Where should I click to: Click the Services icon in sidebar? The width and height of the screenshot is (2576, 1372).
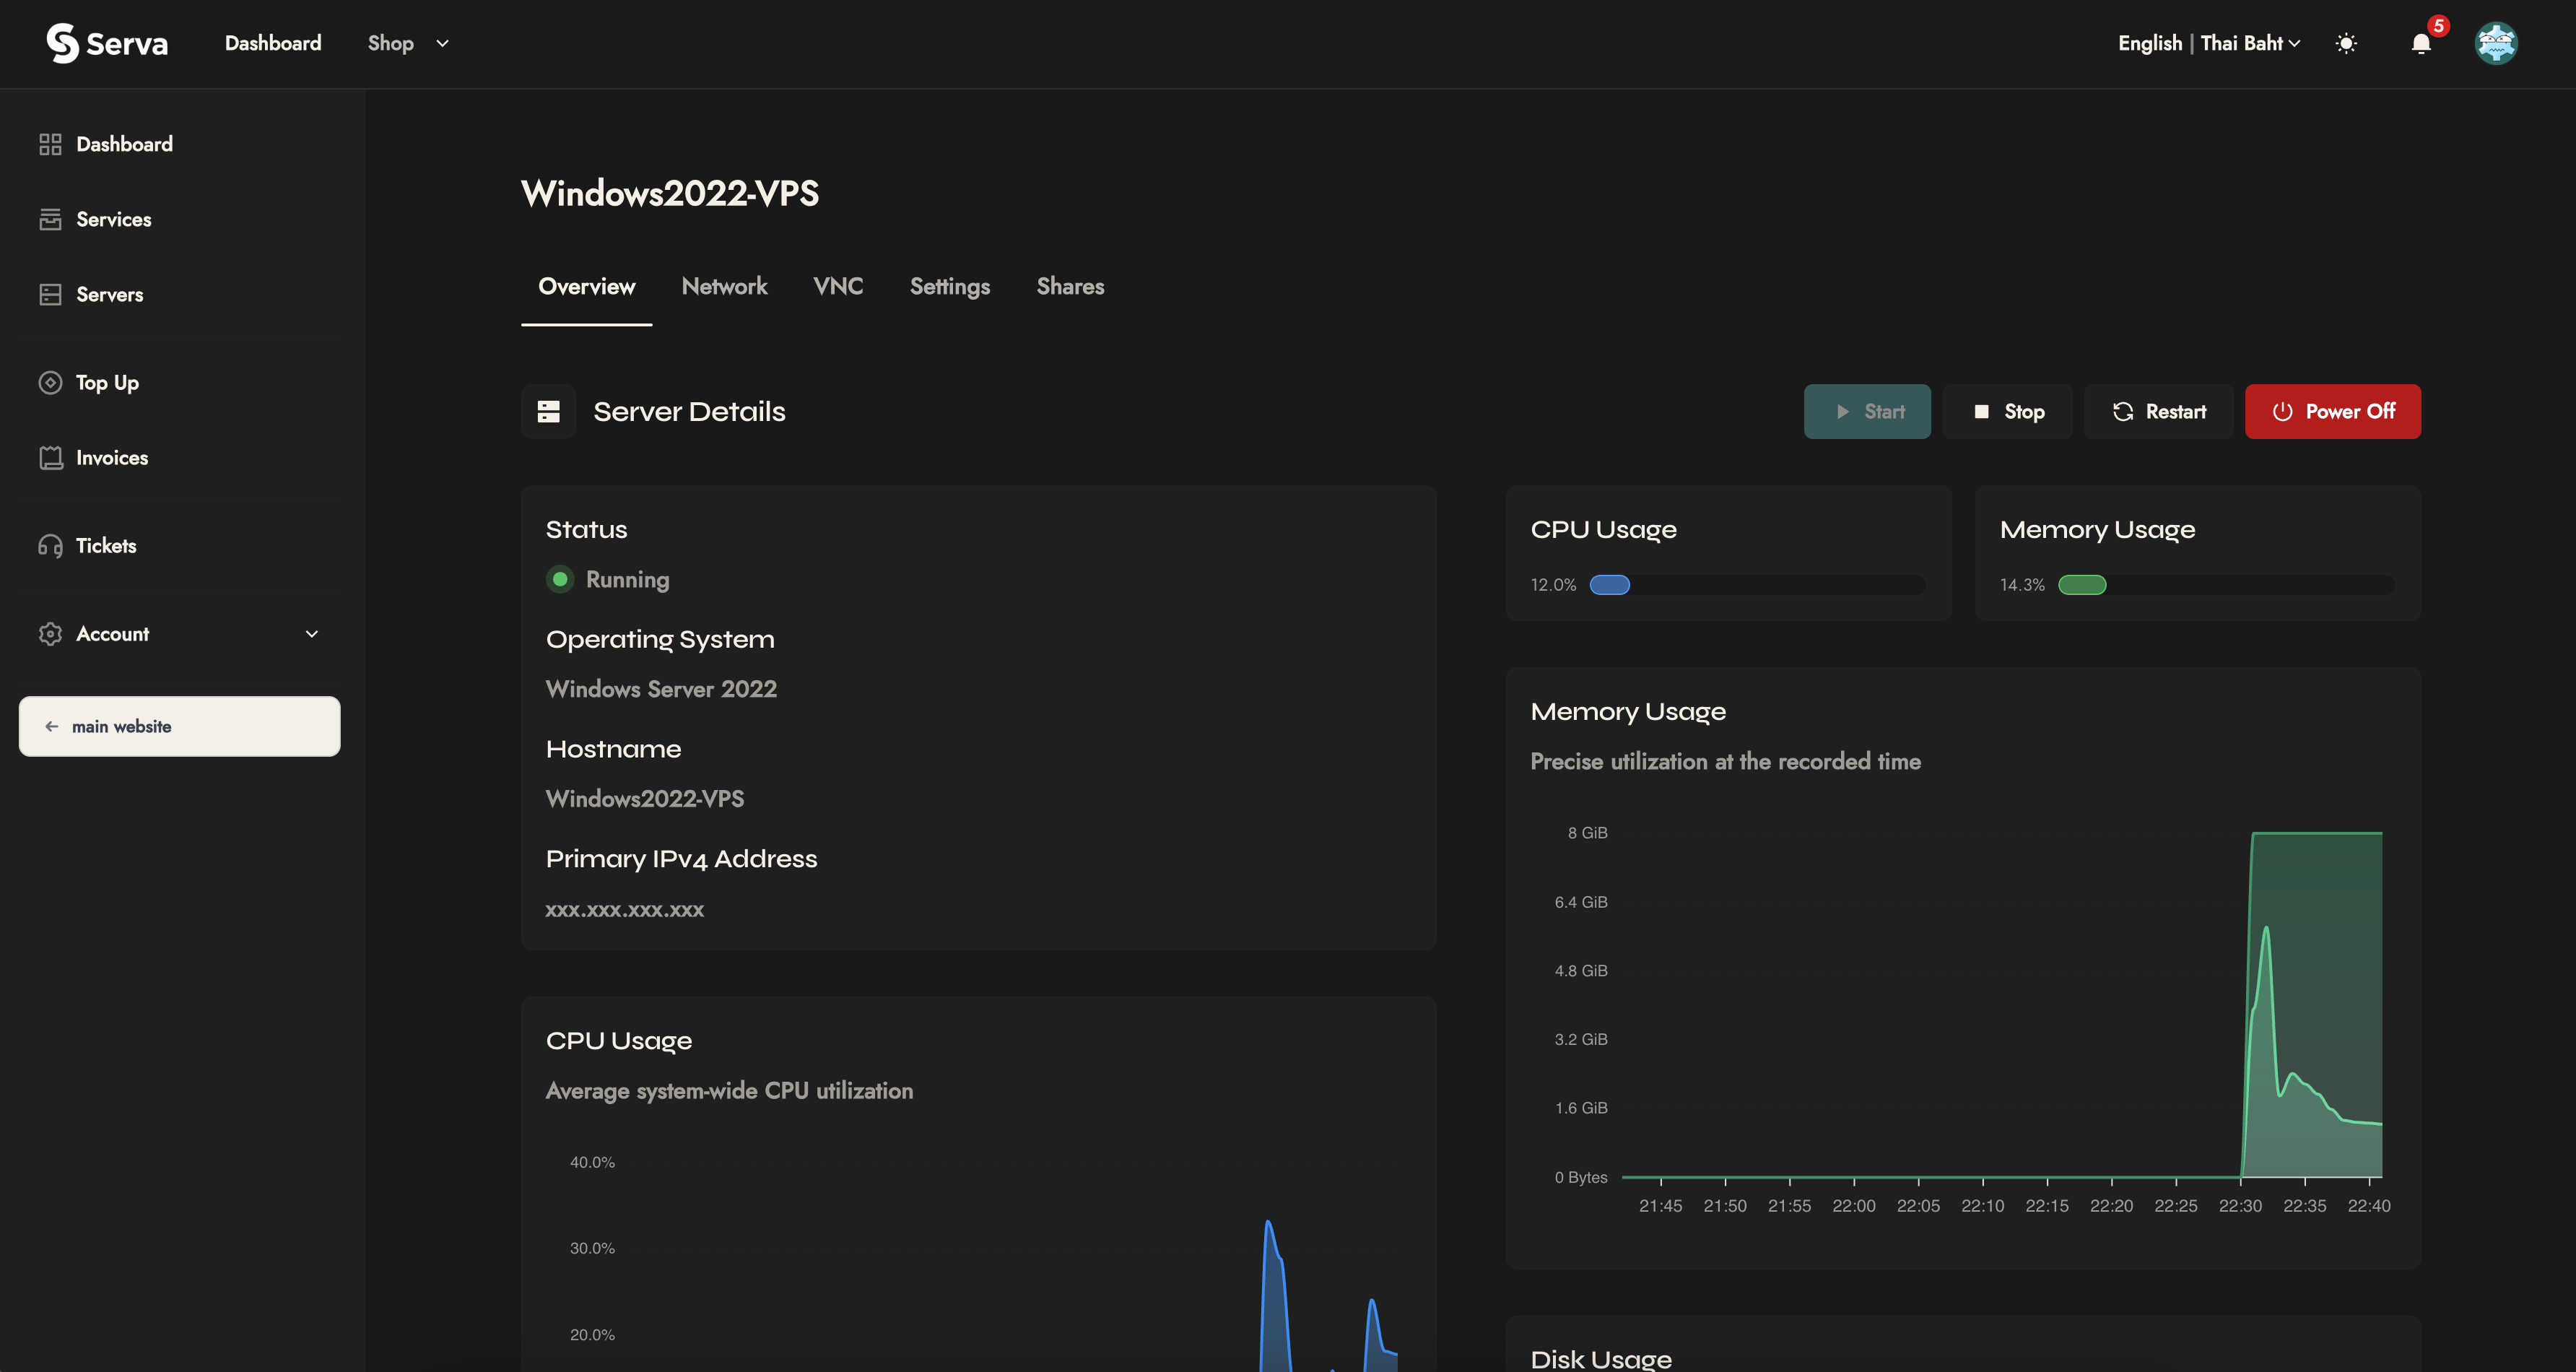tap(50, 219)
